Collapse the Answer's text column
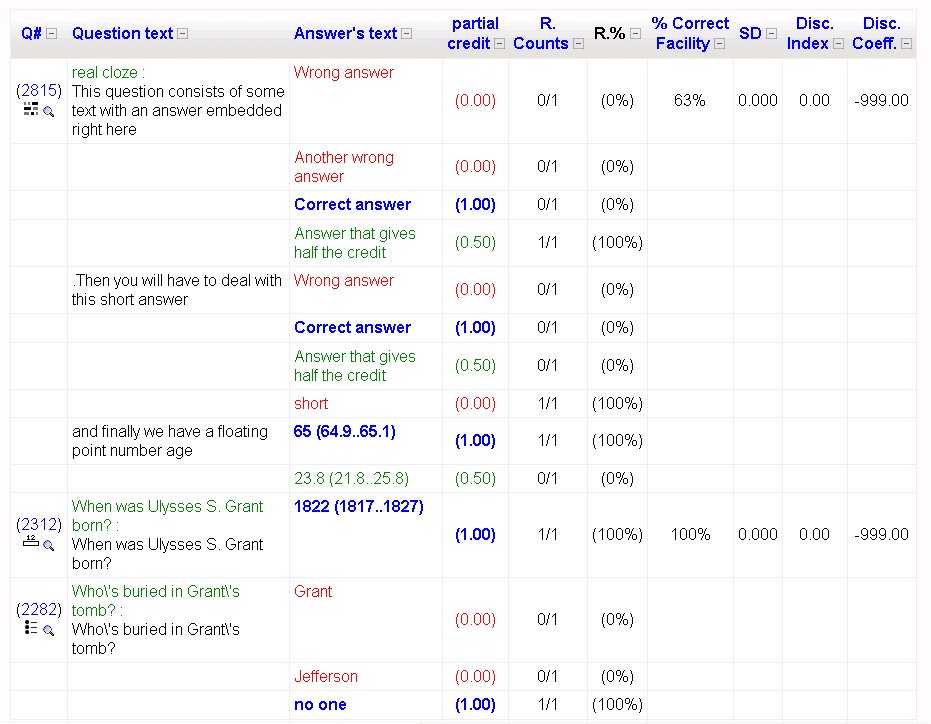 (x=406, y=34)
